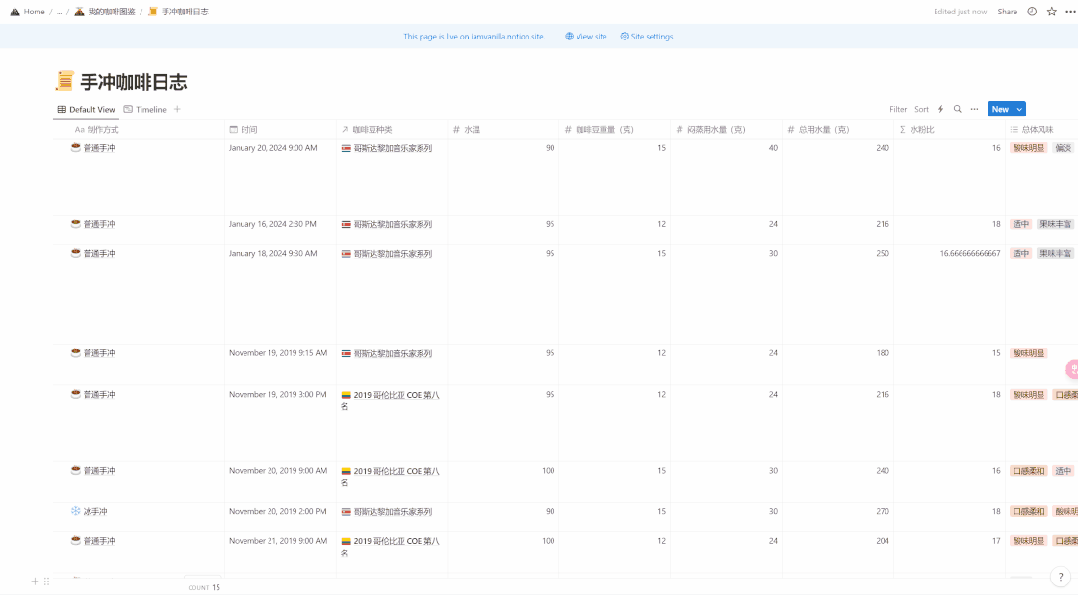Click the globe icon next to View site
Viewport: 1078px width, 595px height.
pos(569,36)
